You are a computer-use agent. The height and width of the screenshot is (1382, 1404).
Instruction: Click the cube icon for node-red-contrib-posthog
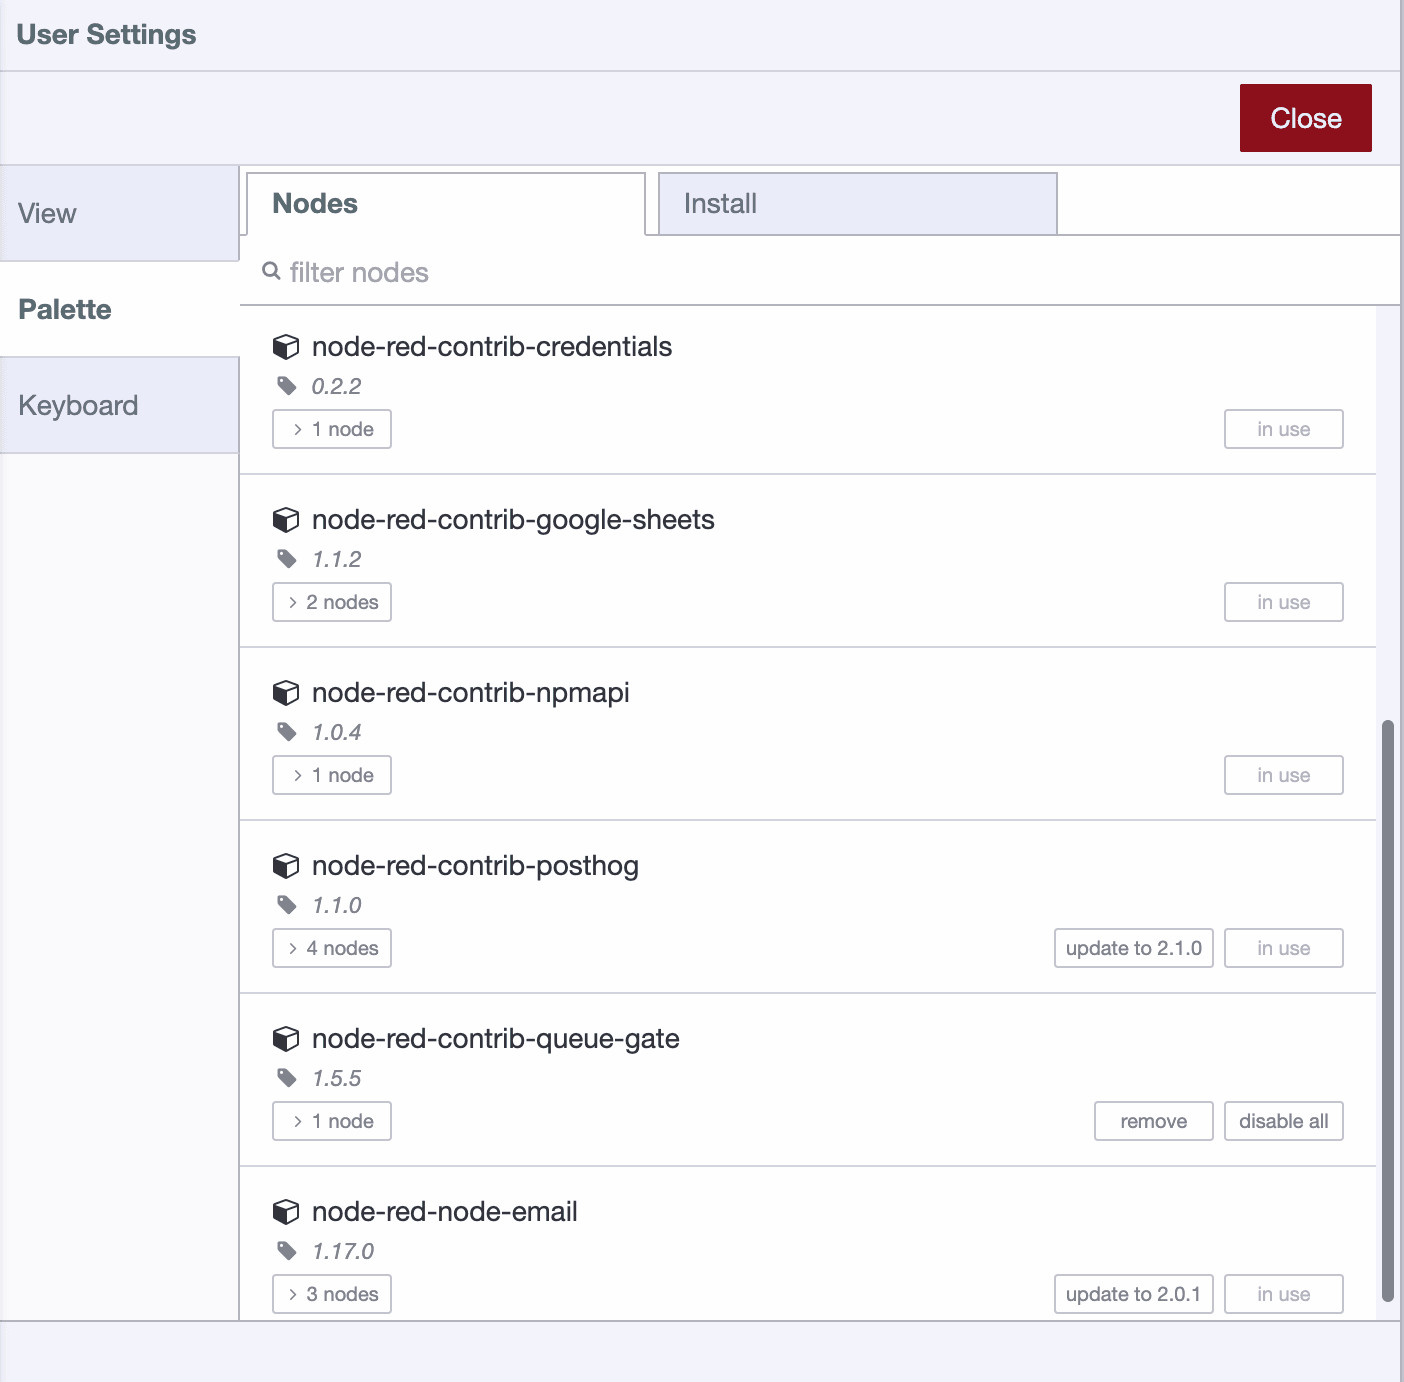coord(287,866)
